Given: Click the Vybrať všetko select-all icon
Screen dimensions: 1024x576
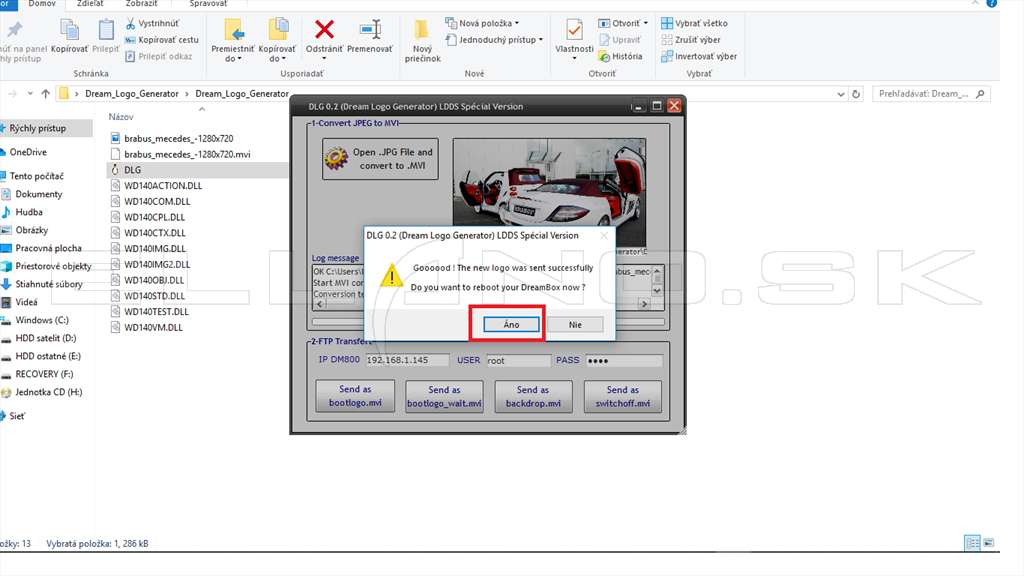Looking at the screenshot, I should click(667, 23).
